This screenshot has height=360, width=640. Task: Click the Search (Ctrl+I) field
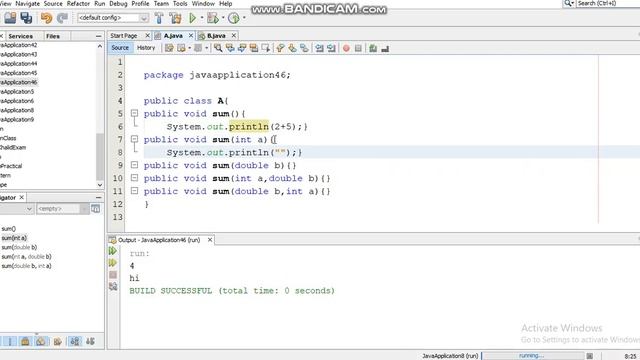[x=608, y=3]
